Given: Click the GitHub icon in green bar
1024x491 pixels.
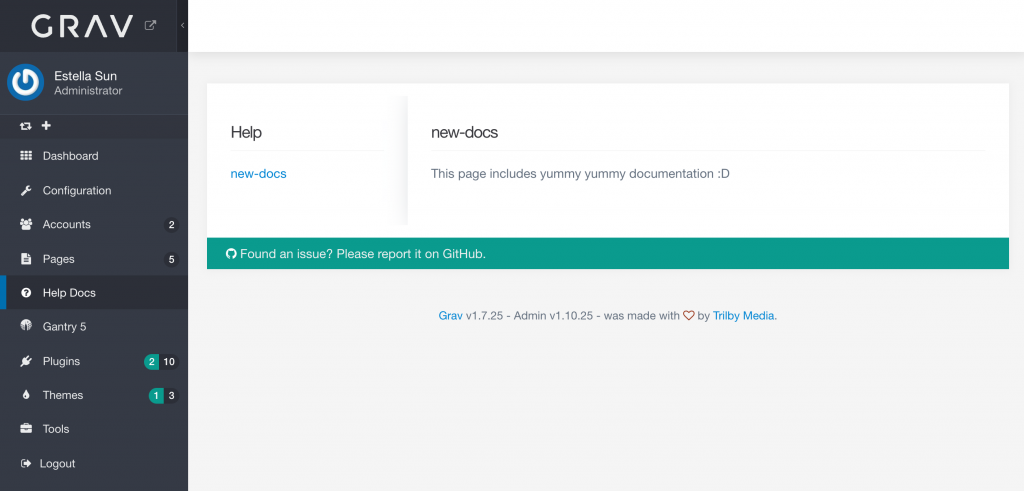Looking at the screenshot, I should 231,253.
